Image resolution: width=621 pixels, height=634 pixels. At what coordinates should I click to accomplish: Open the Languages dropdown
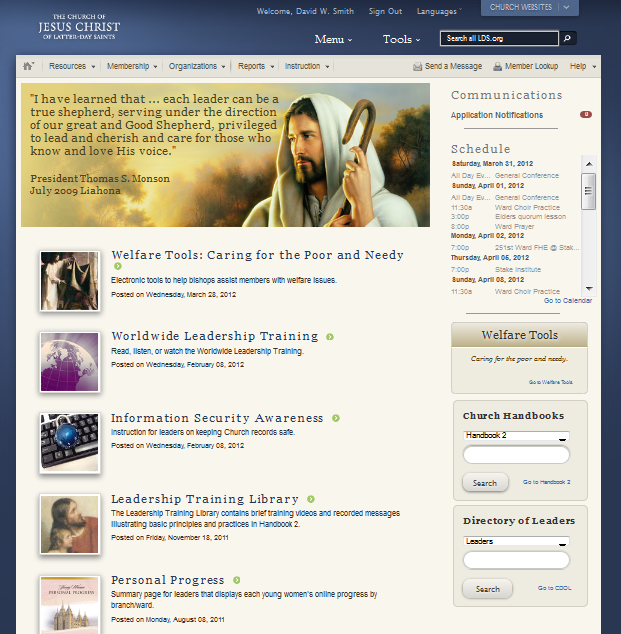(x=439, y=11)
